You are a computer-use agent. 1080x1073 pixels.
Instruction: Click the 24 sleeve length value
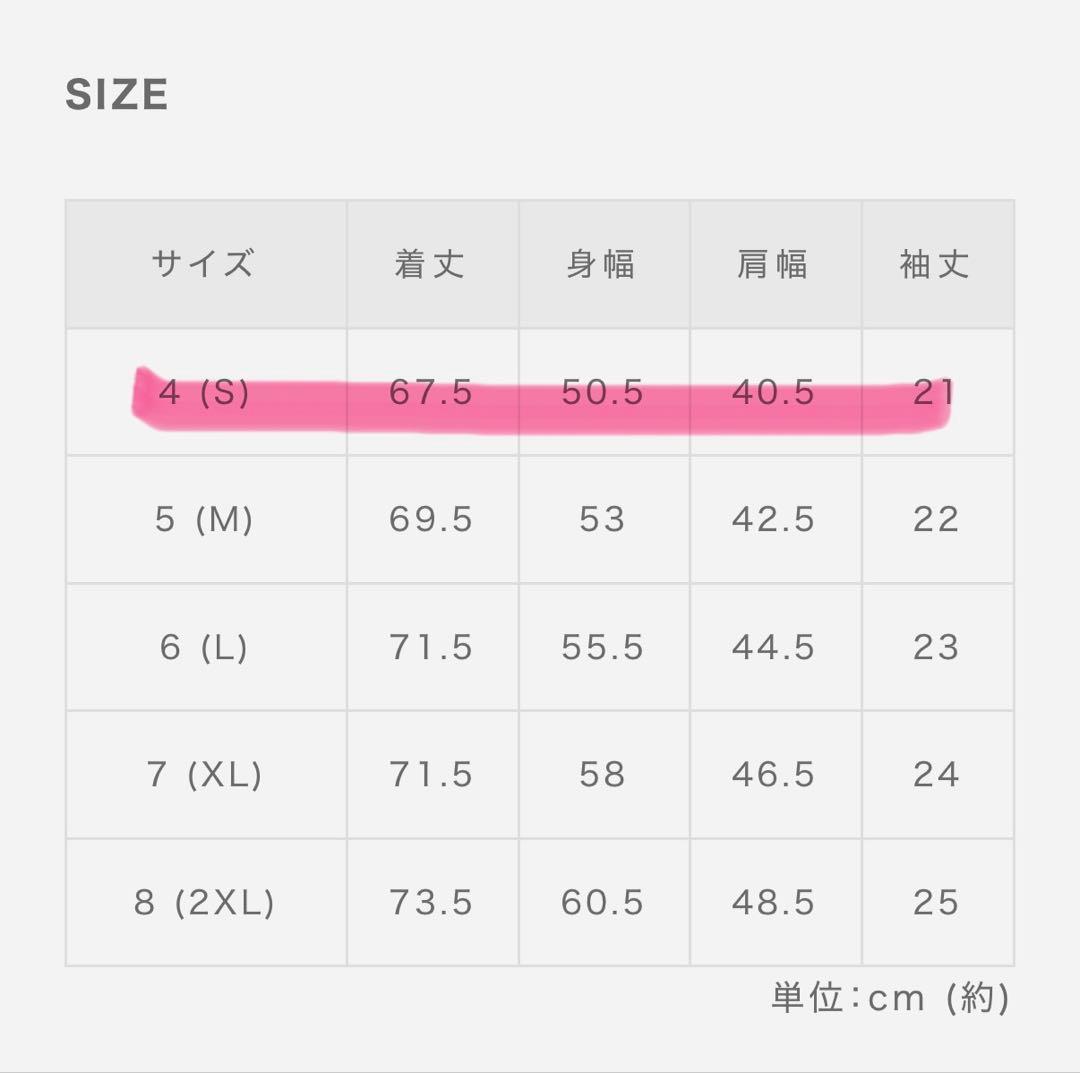coord(936,775)
